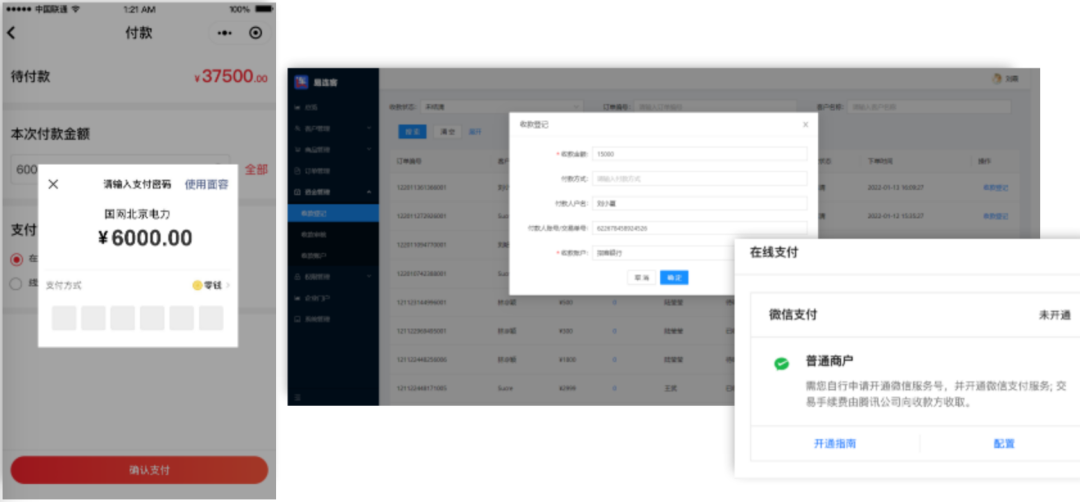The width and height of the screenshot is (1080, 502).
Task: Open the 零钱 payment method selector
Action: pyautogui.click(x=212, y=285)
